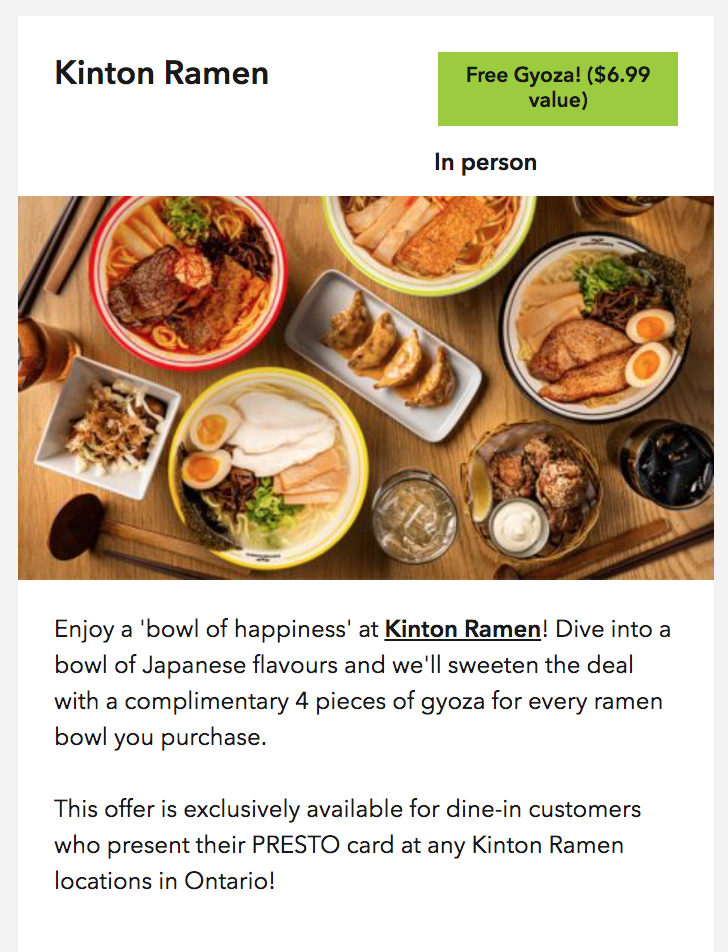Click the word PRESTO in the offer text
Image resolution: width=728 pixels, height=952 pixels.
(x=296, y=845)
